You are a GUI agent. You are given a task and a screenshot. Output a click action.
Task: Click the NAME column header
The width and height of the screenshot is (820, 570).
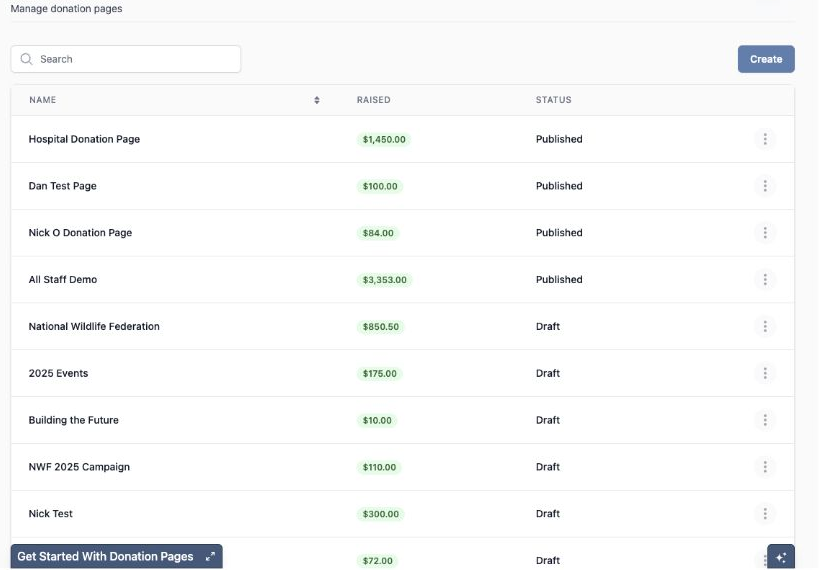[x=42, y=100]
